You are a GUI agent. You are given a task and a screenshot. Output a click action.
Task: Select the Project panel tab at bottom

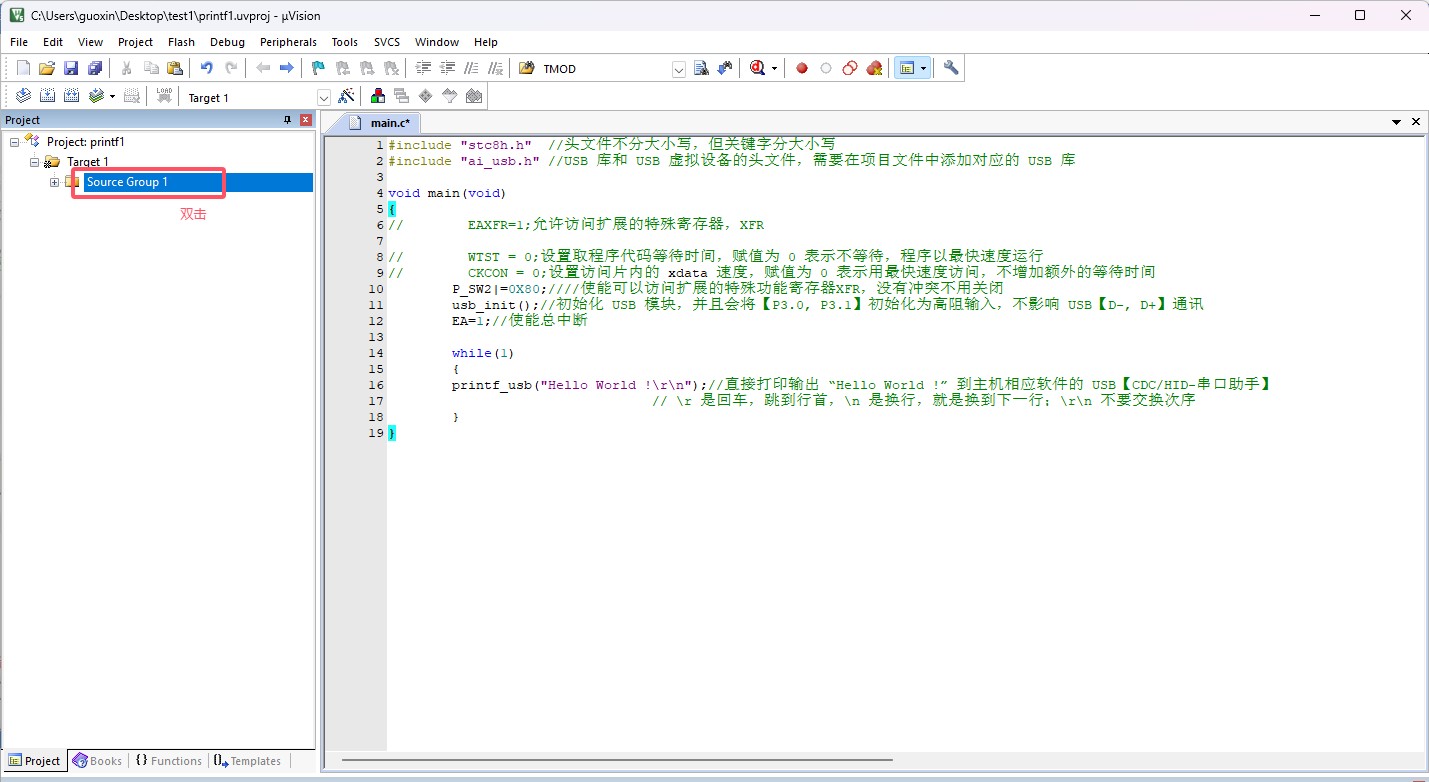pyautogui.click(x=34, y=761)
